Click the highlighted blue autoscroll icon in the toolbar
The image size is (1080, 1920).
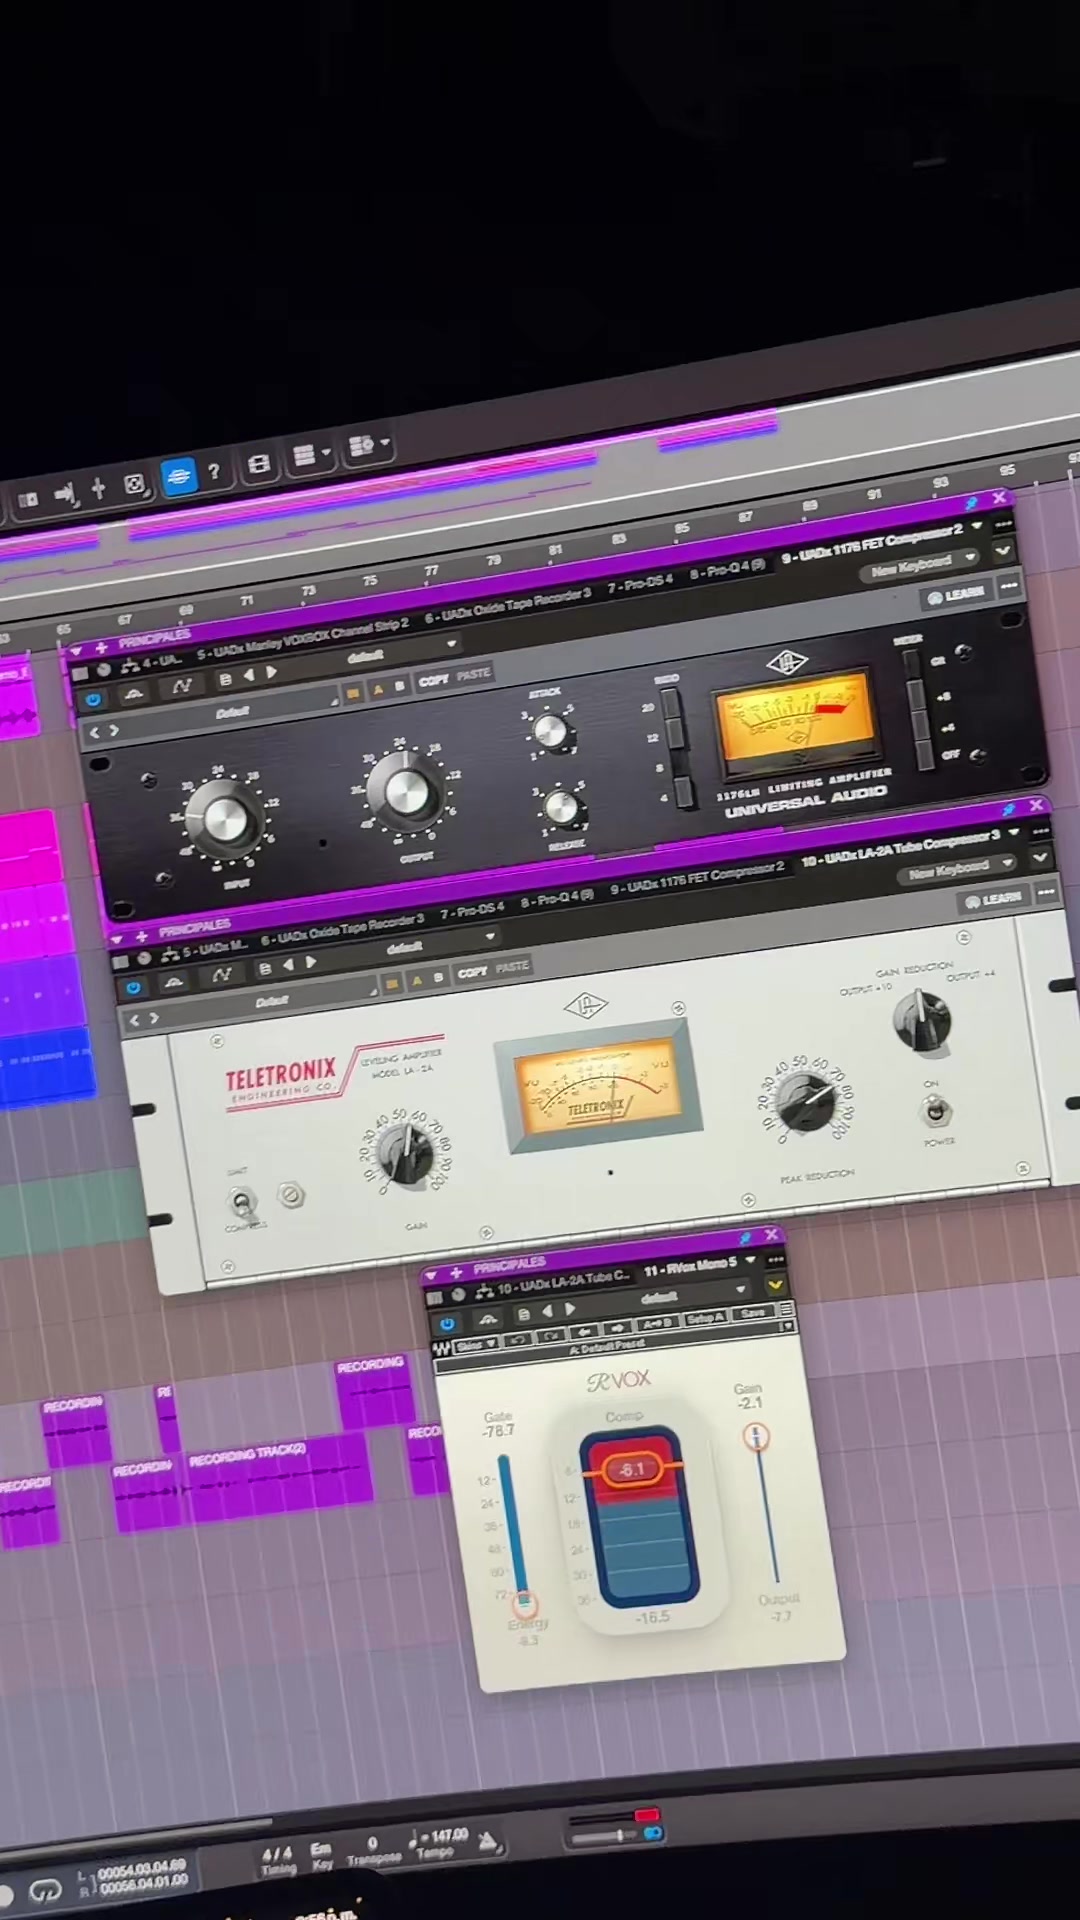coord(178,476)
